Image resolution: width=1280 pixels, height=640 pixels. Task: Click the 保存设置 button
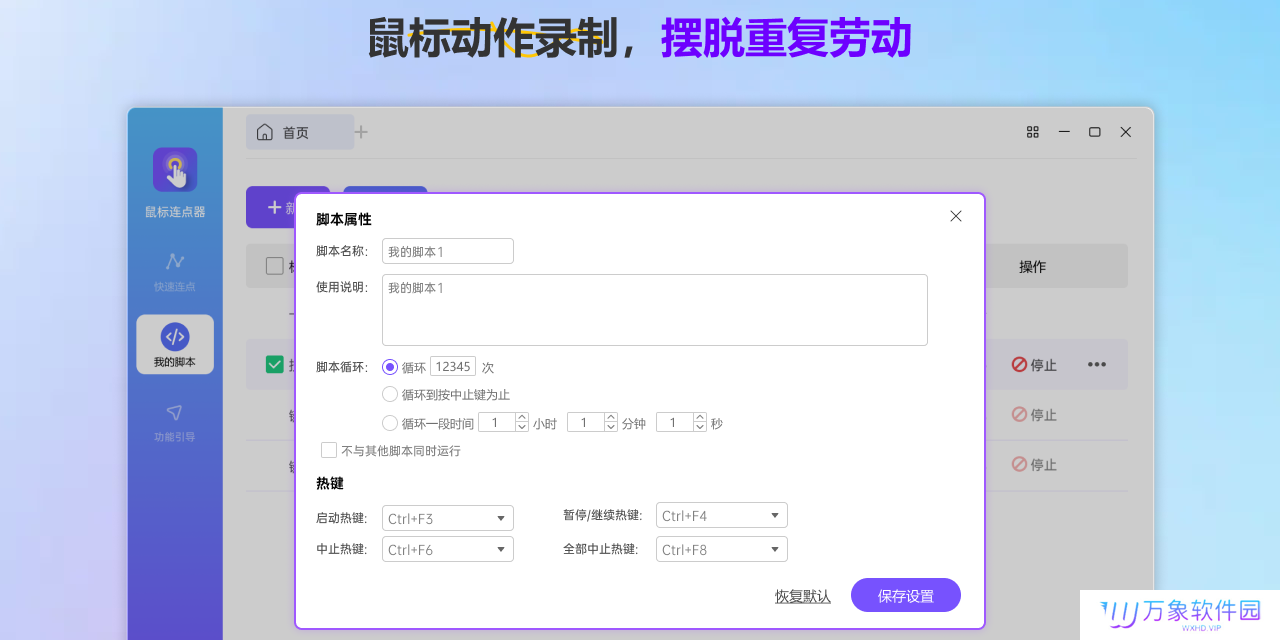point(906,595)
